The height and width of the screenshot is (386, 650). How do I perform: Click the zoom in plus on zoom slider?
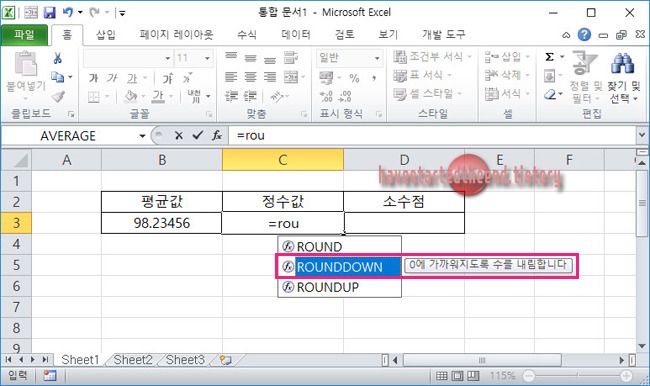[626, 376]
